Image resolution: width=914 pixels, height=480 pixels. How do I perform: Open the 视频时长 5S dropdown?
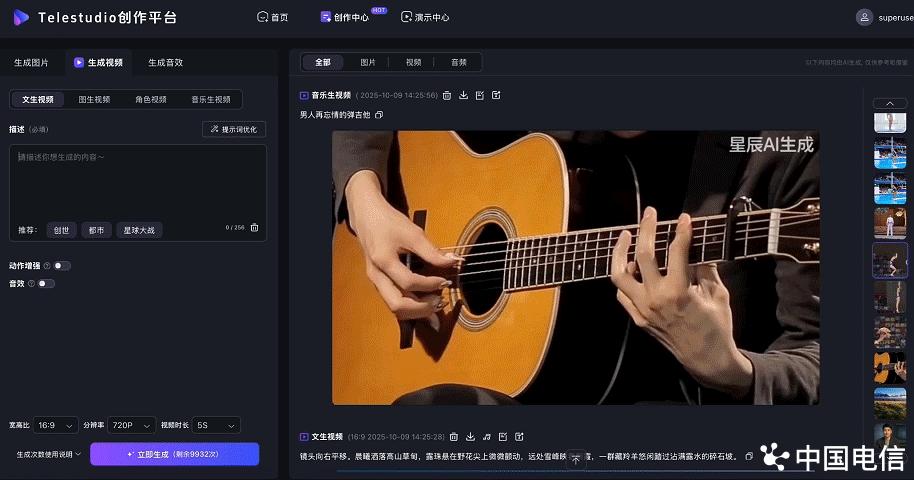click(x=216, y=425)
